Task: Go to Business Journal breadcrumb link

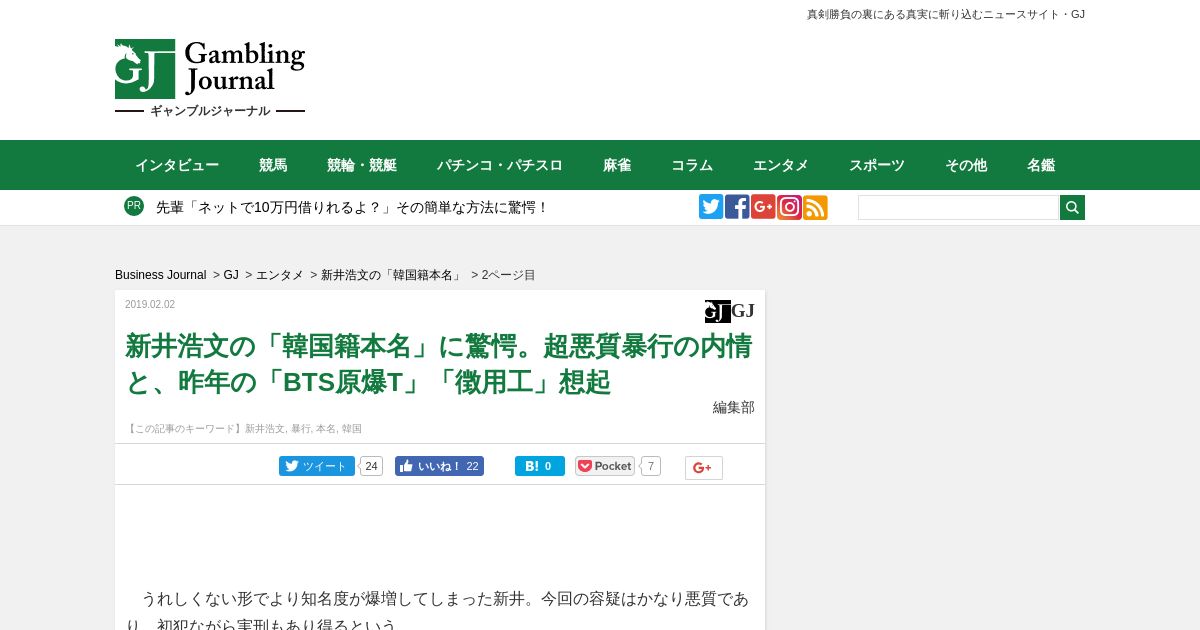Action: [160, 275]
